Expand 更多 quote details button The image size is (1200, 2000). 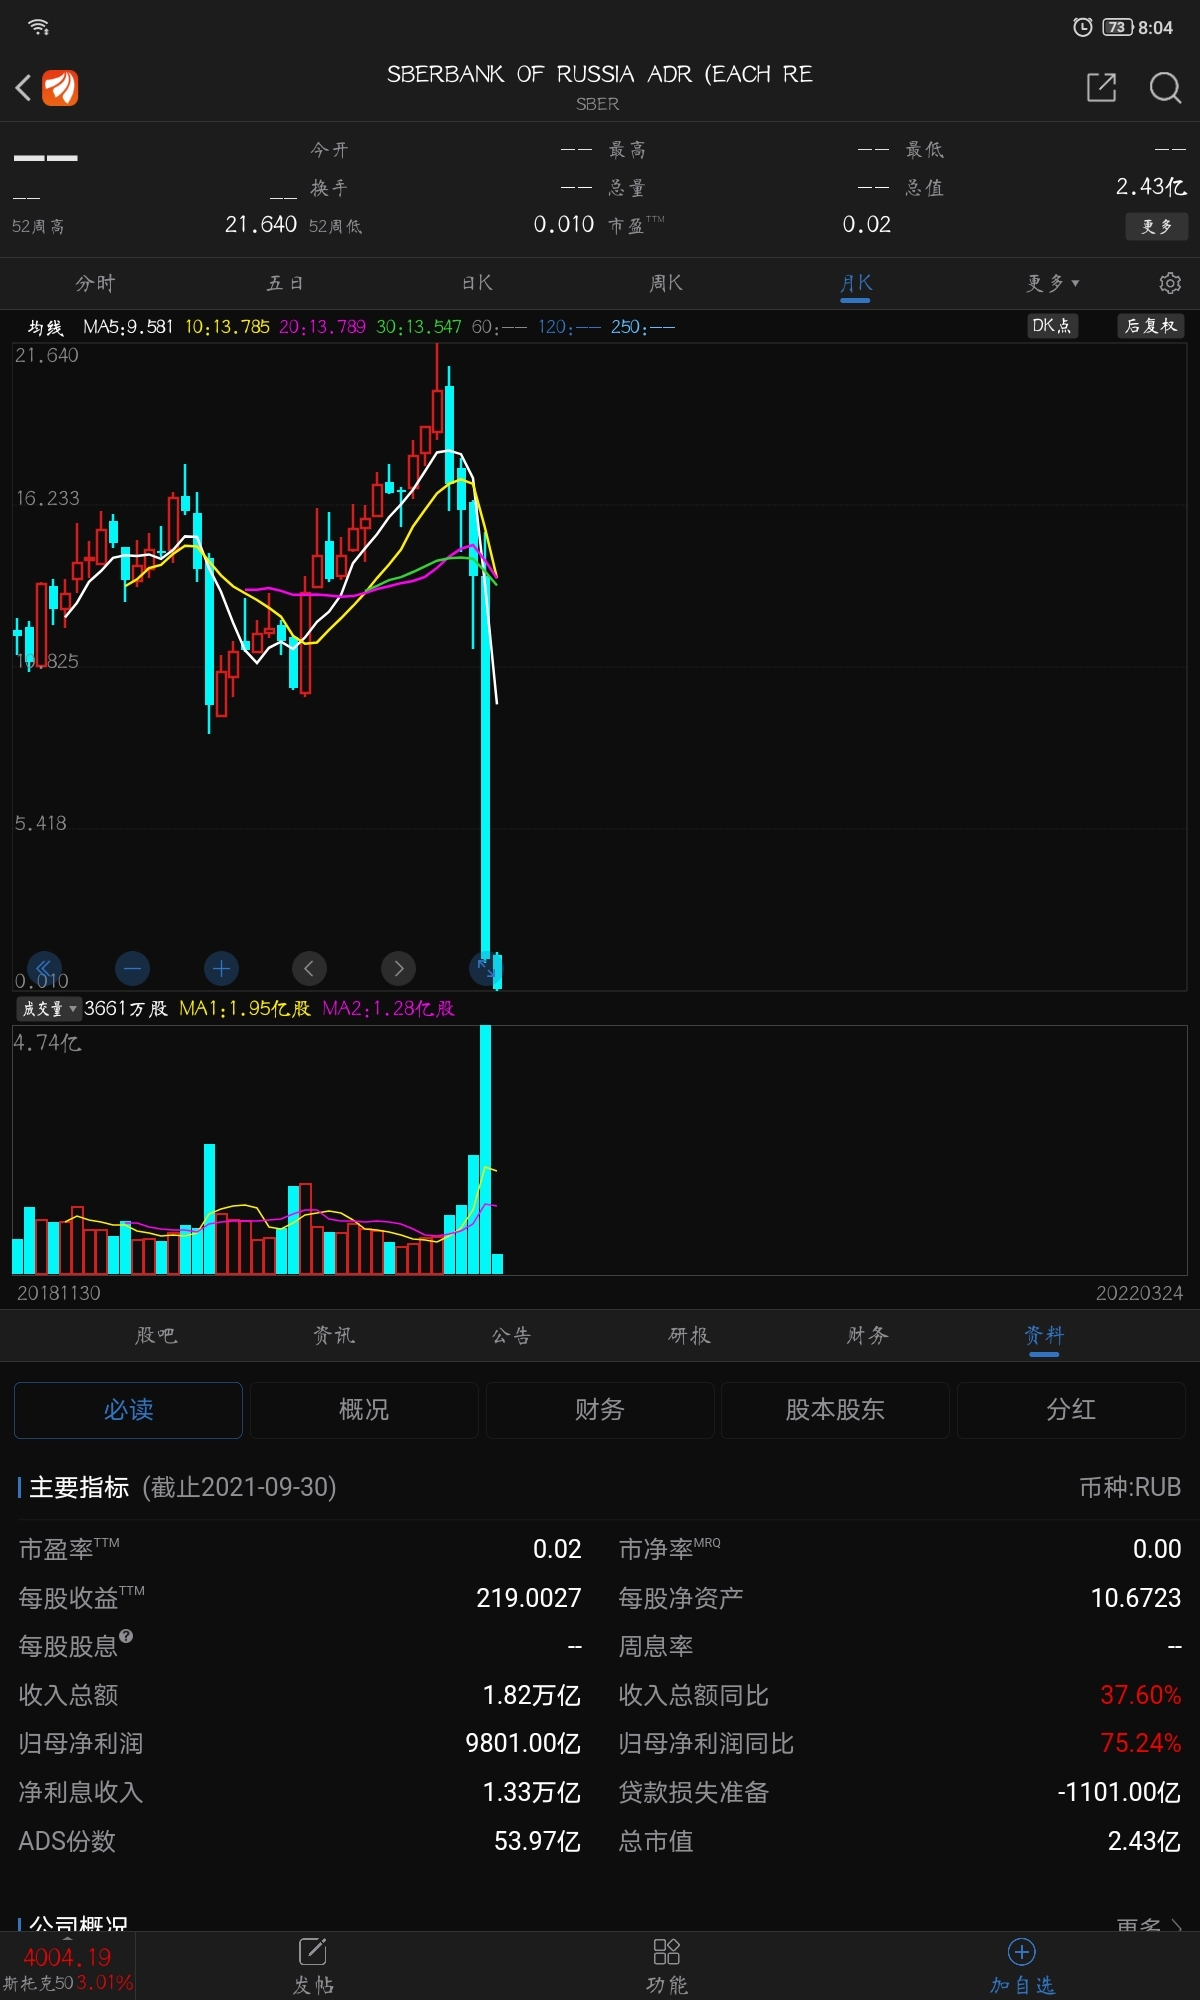pyautogui.click(x=1156, y=227)
